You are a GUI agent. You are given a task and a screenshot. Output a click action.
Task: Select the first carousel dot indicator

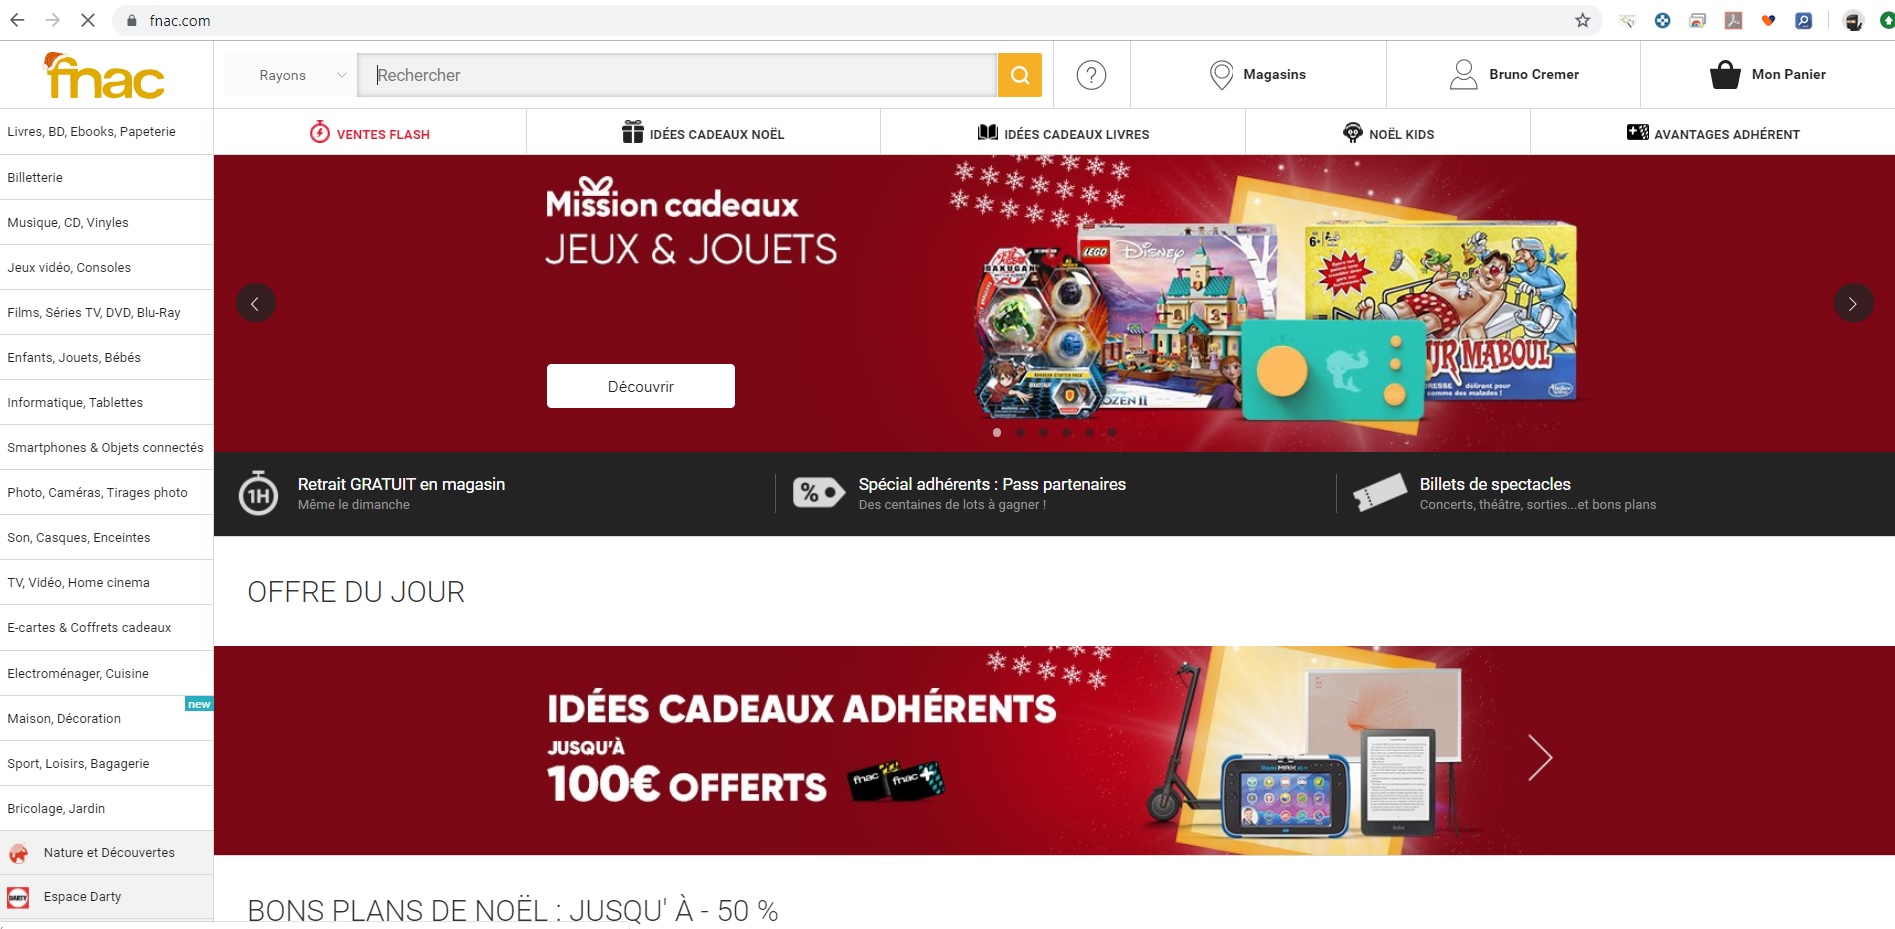point(997,433)
